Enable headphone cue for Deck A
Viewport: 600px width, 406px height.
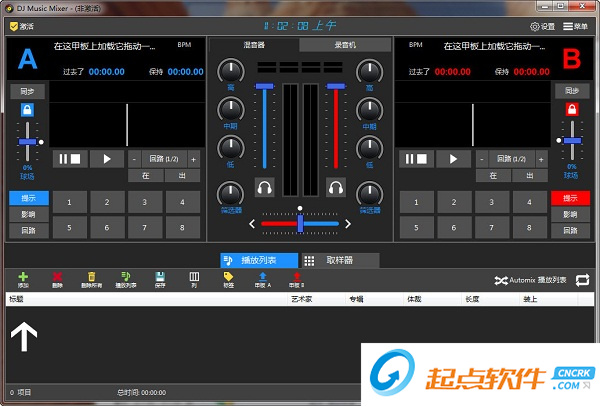[264, 187]
